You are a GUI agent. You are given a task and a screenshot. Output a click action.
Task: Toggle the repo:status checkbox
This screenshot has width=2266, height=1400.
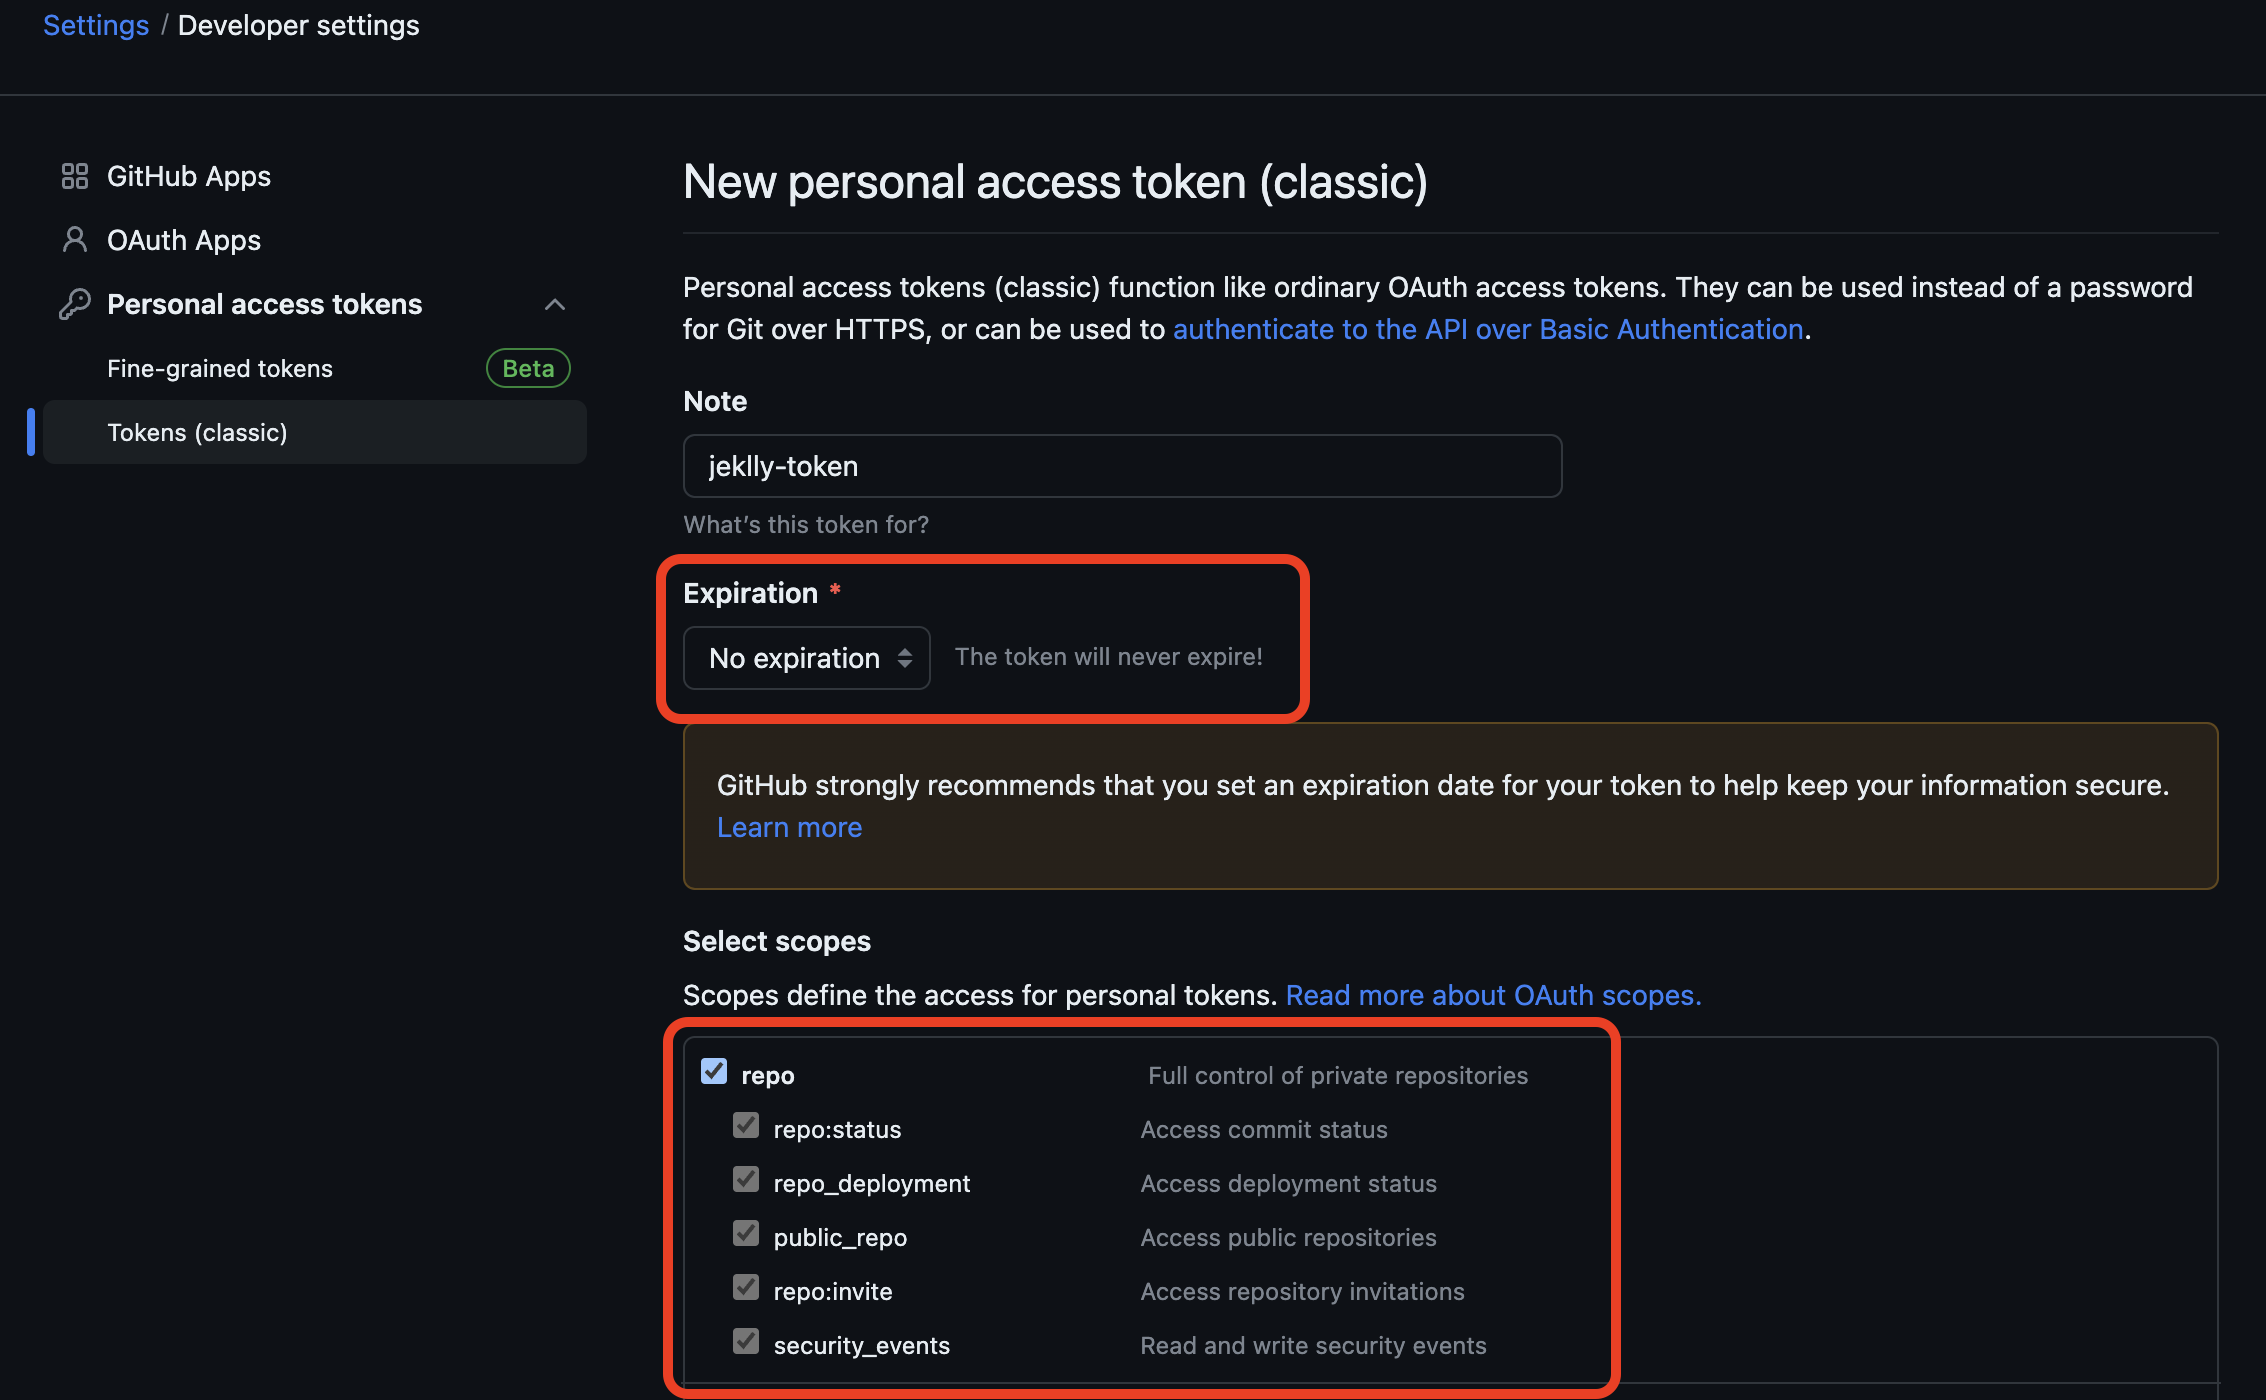[746, 1126]
